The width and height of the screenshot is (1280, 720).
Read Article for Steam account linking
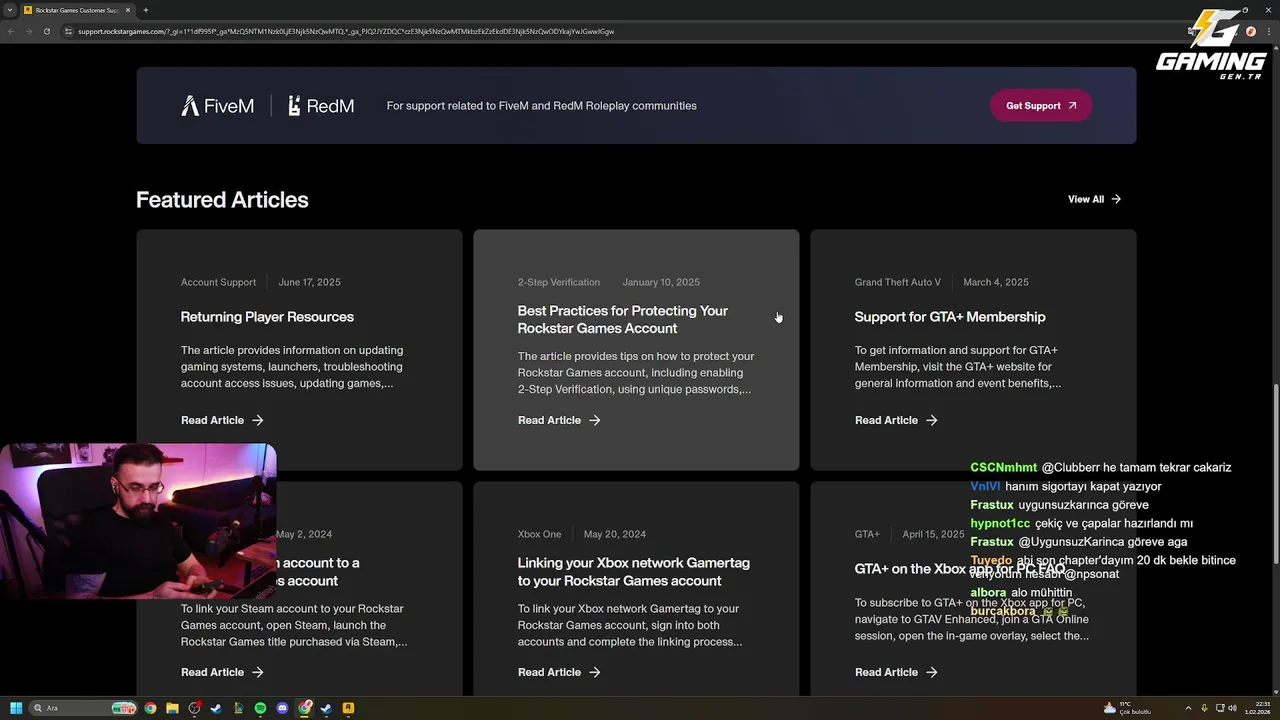pyautogui.click(x=222, y=672)
